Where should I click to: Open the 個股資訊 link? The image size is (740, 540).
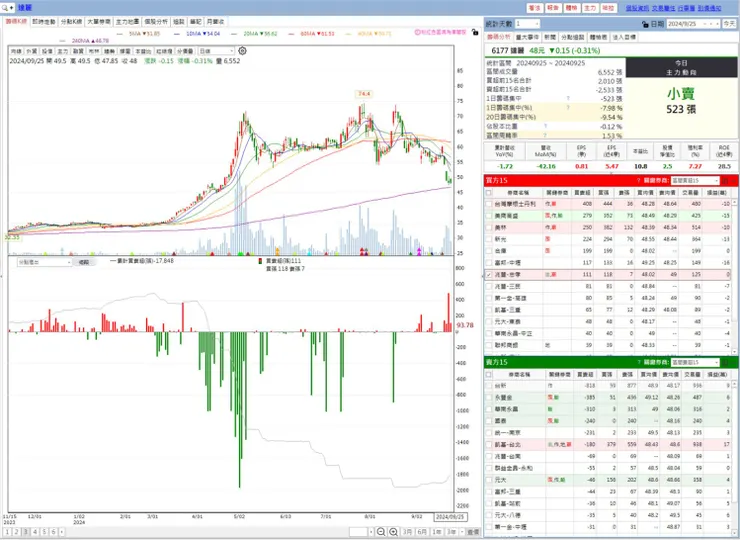[637, 8]
